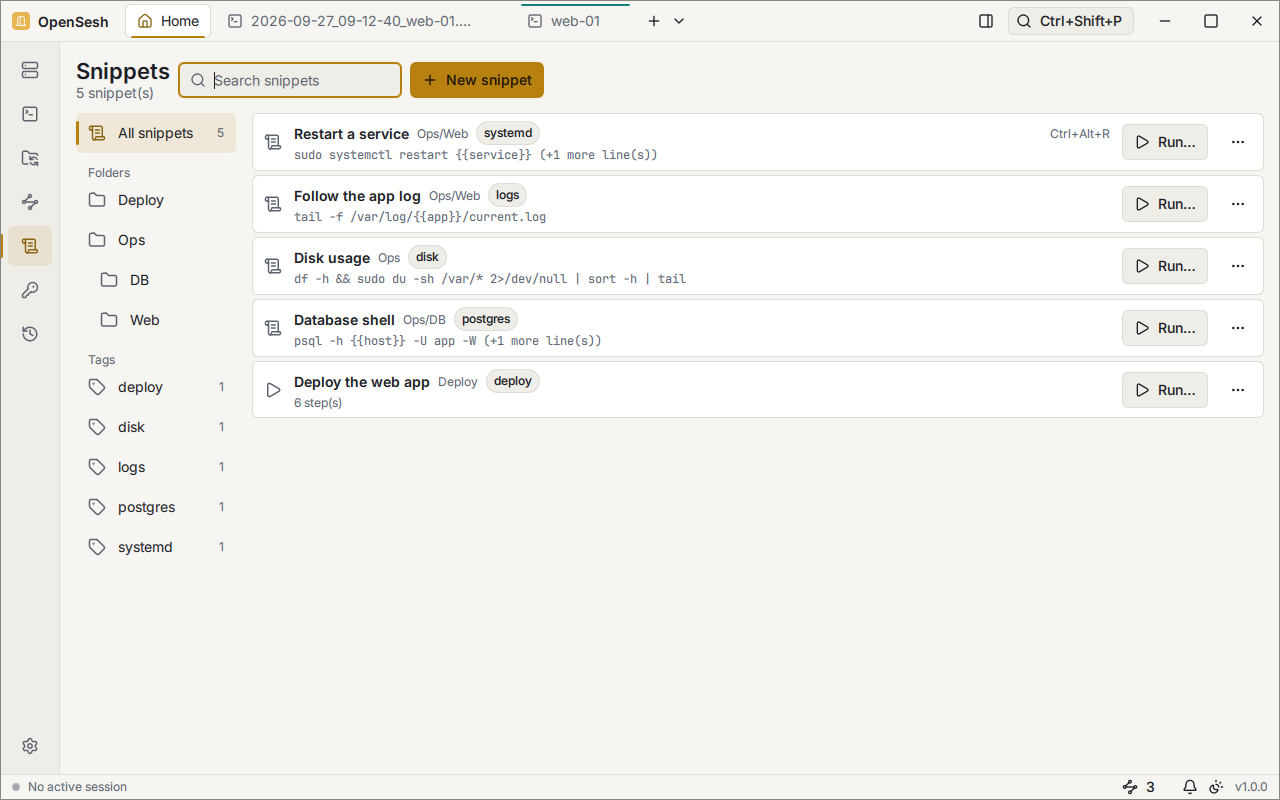Open the settings gear icon
The width and height of the screenshot is (1280, 800).
[x=30, y=746]
